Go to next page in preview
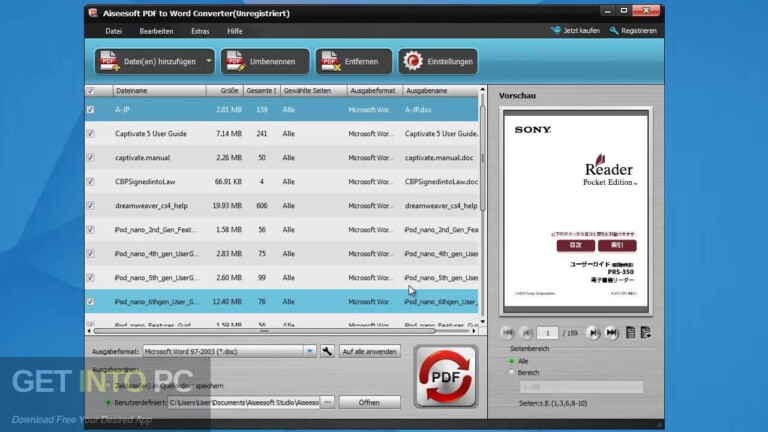The image size is (768, 432). click(x=593, y=333)
